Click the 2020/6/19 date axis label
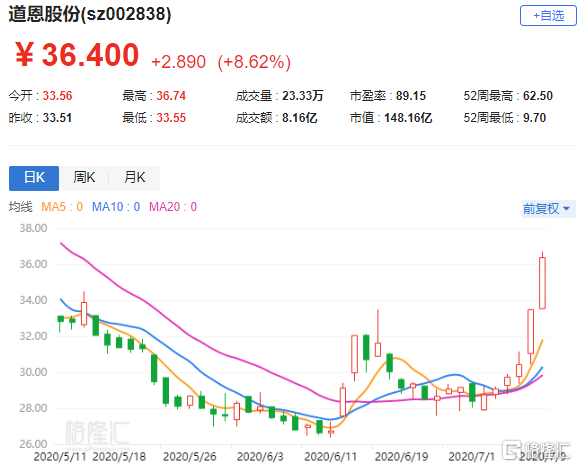Screen dimensions: 577x467 [401, 457]
